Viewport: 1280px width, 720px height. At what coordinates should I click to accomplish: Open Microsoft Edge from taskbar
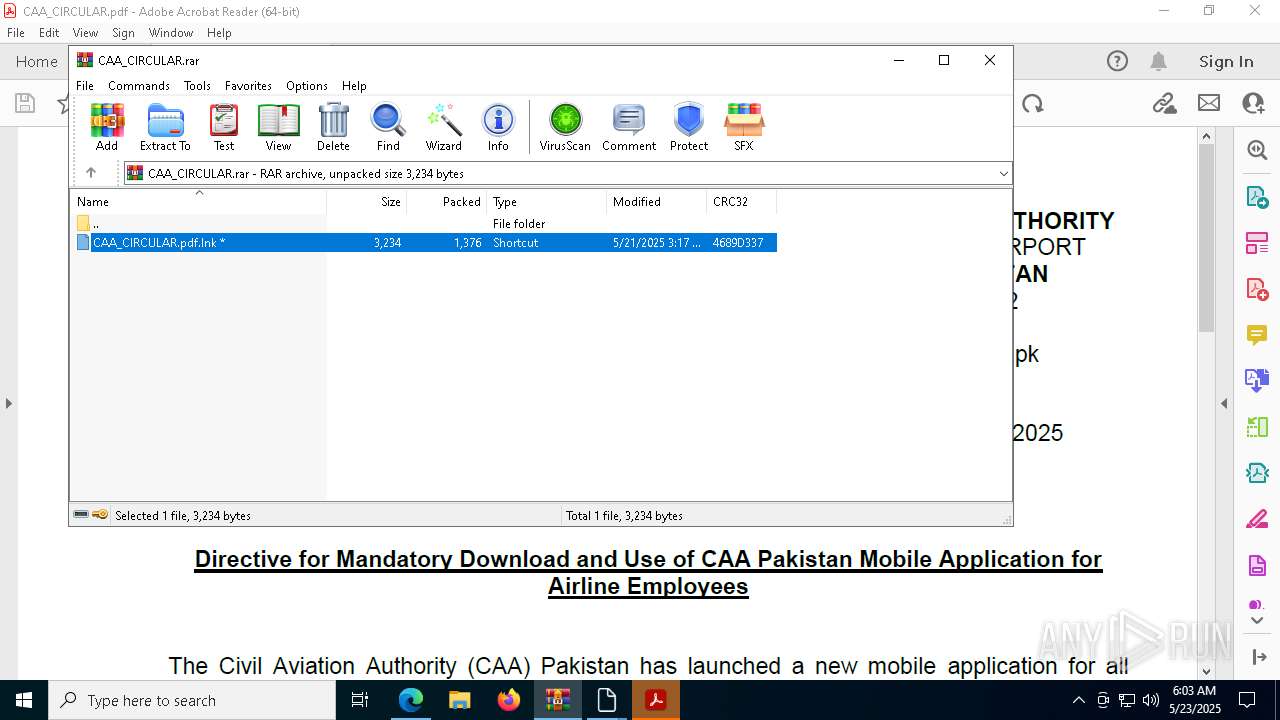tap(411, 700)
